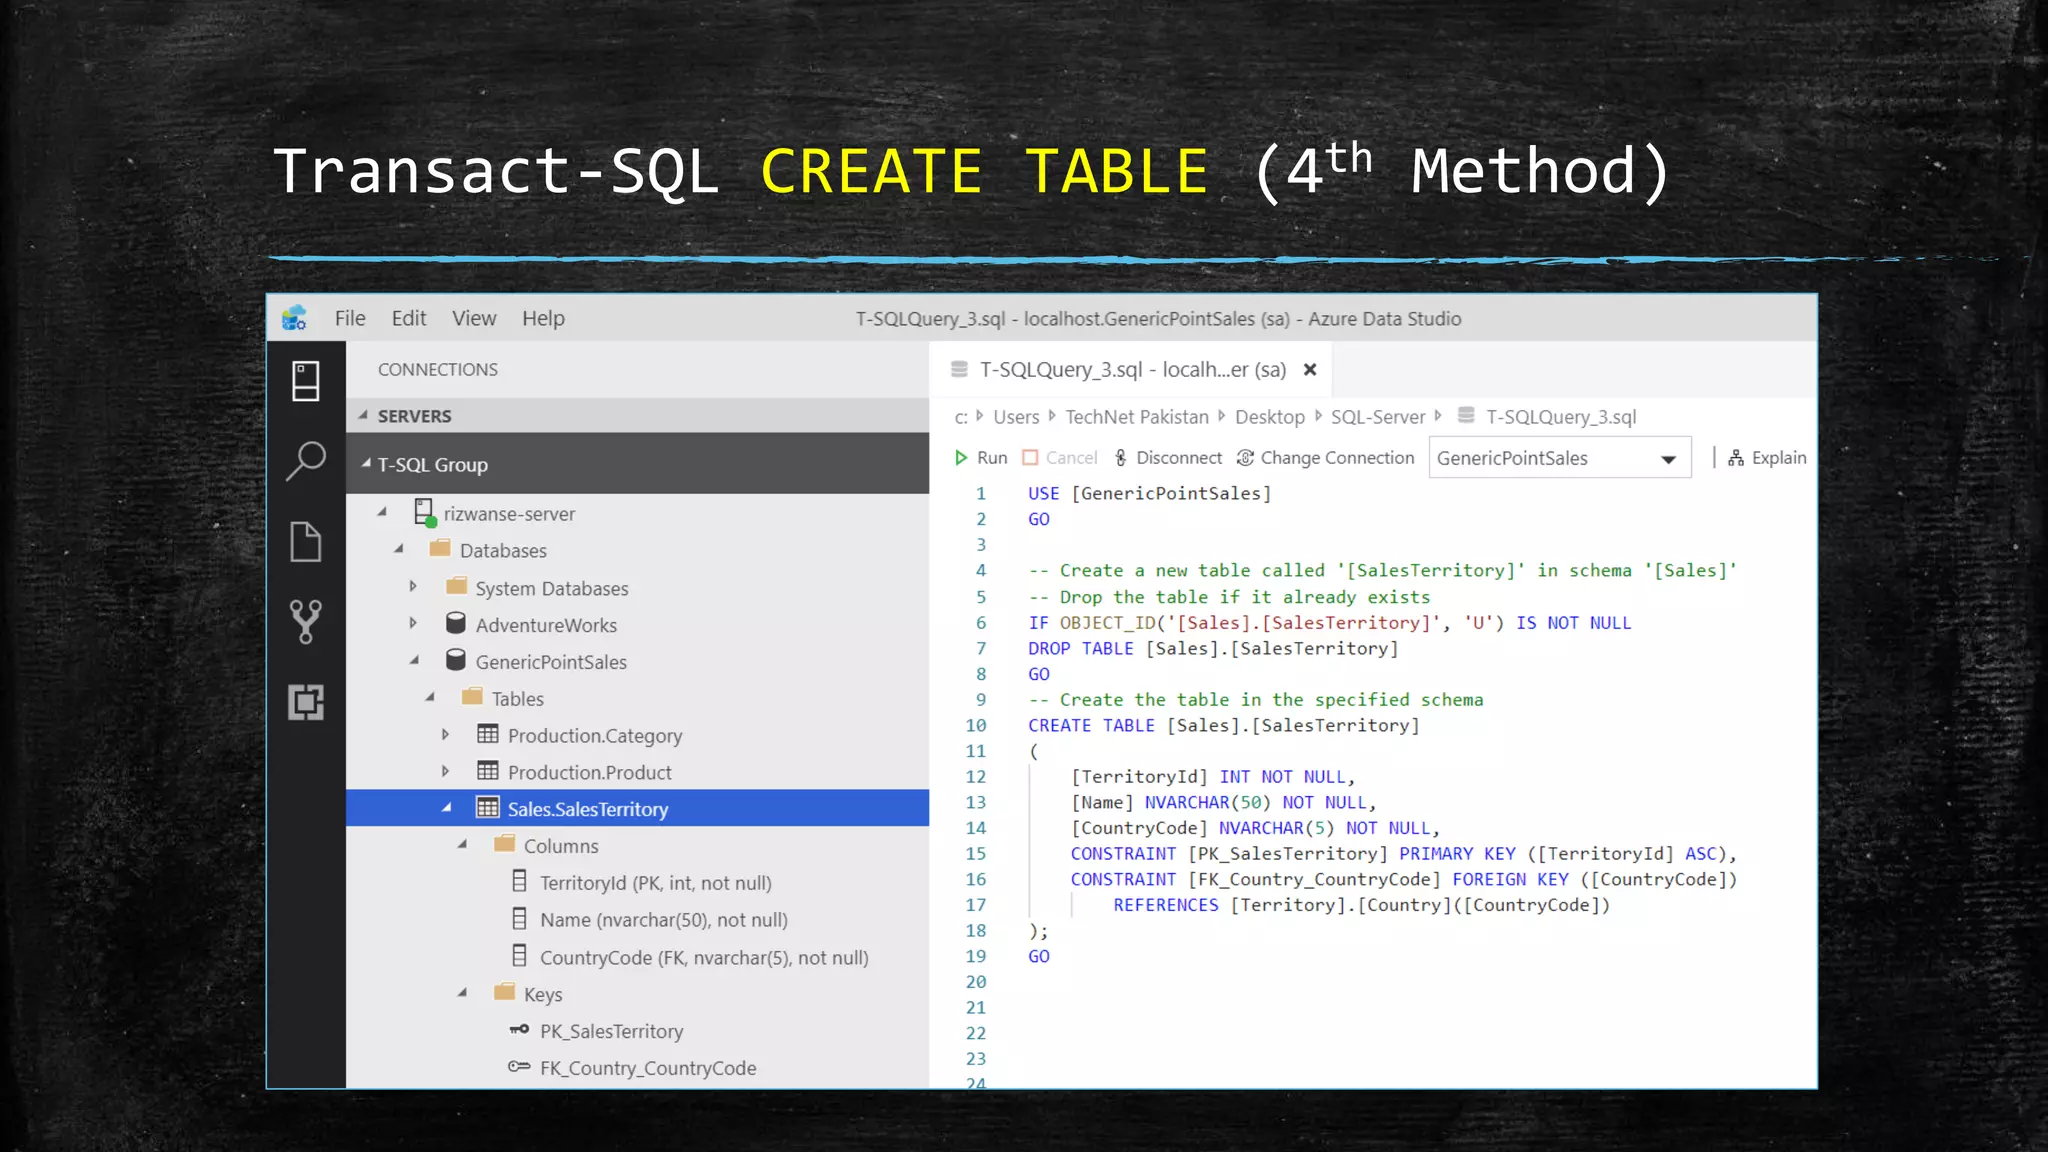2048x1152 pixels.
Task: Click the Databases folder icon
Action: point(439,549)
